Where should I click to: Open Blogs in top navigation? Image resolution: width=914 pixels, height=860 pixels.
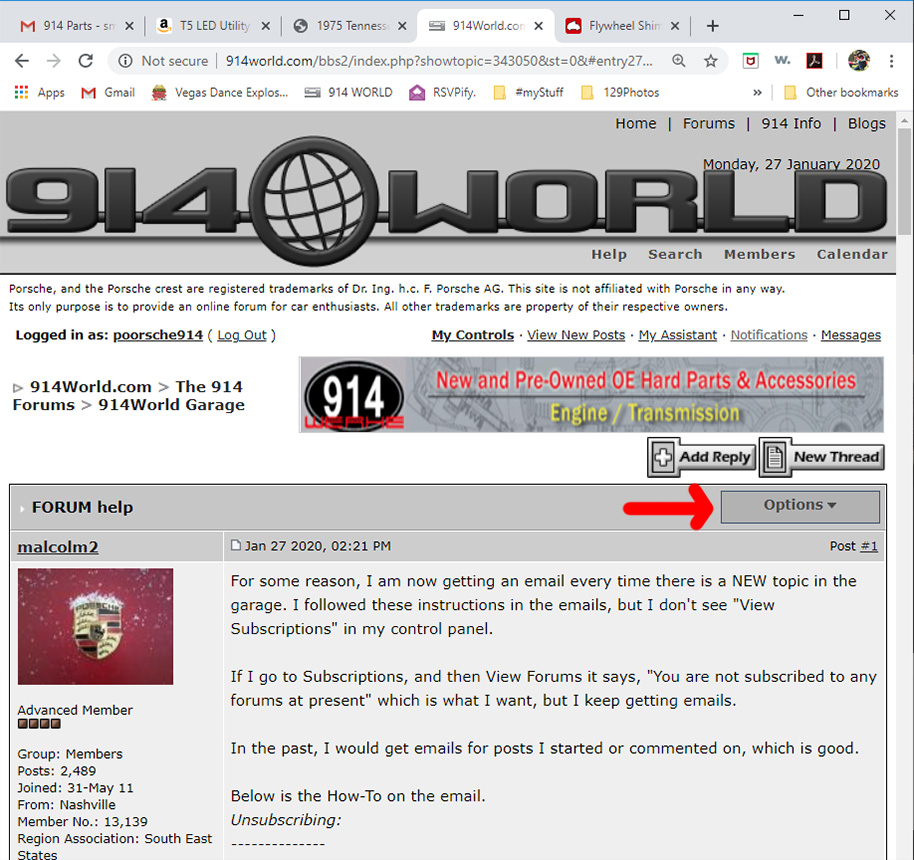pyautogui.click(x=867, y=124)
